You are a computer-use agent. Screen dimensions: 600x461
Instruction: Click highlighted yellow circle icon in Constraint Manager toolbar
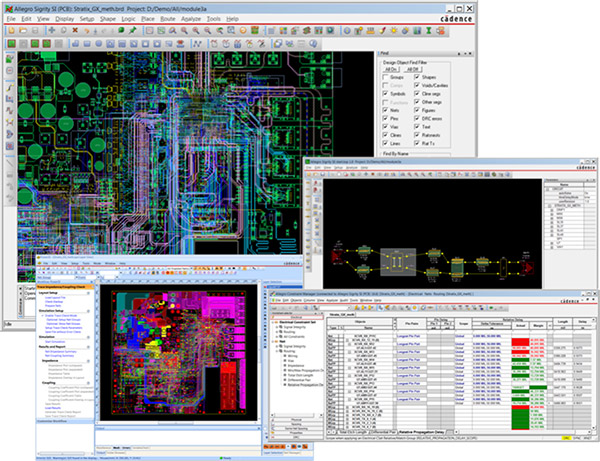pos(414,308)
